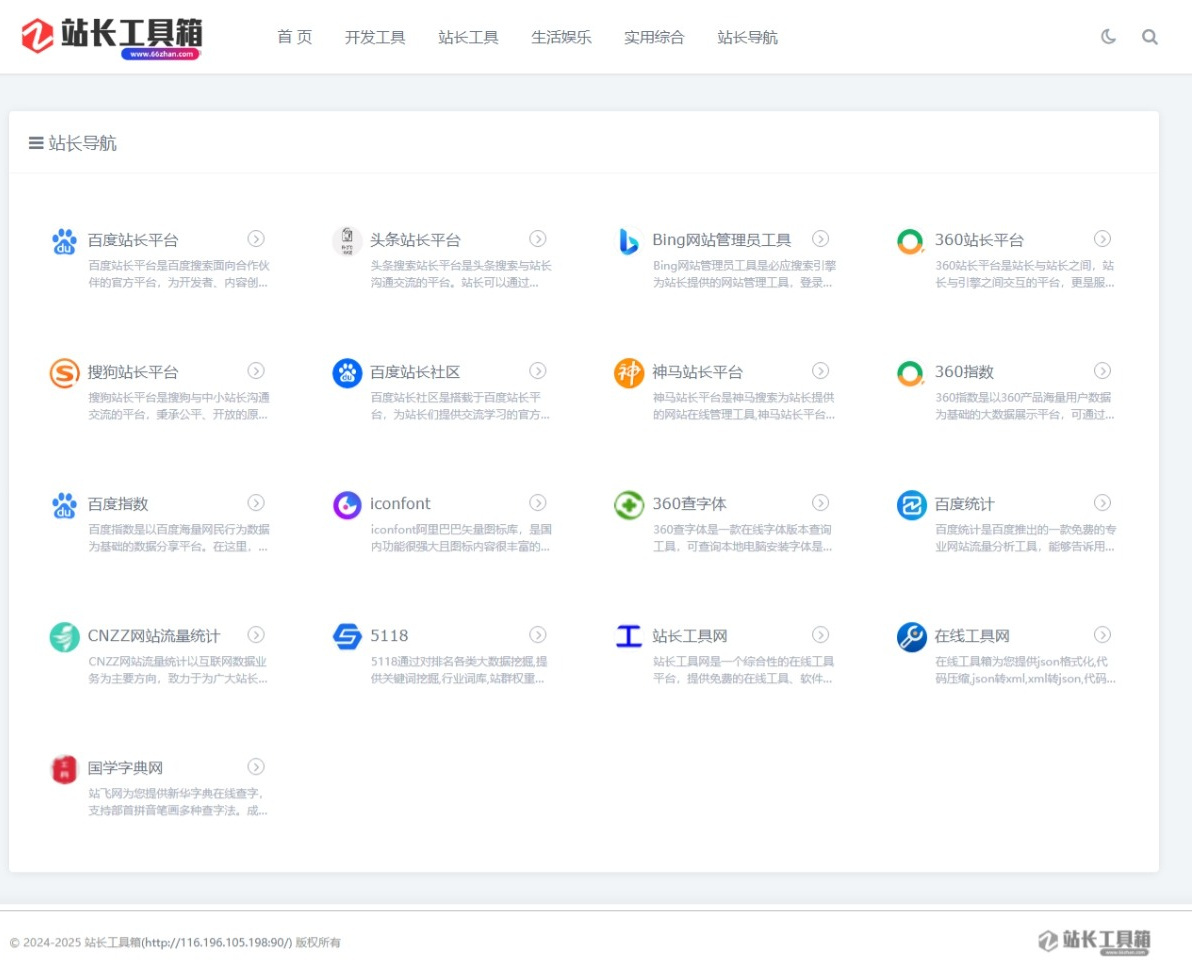Click the 在线工具网 wrench icon
The width and height of the screenshot is (1192, 979).
coord(911,637)
